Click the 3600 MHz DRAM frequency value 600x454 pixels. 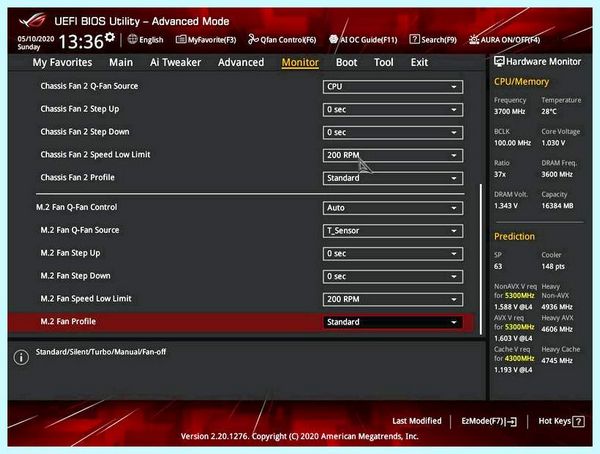pyautogui.click(x=557, y=175)
